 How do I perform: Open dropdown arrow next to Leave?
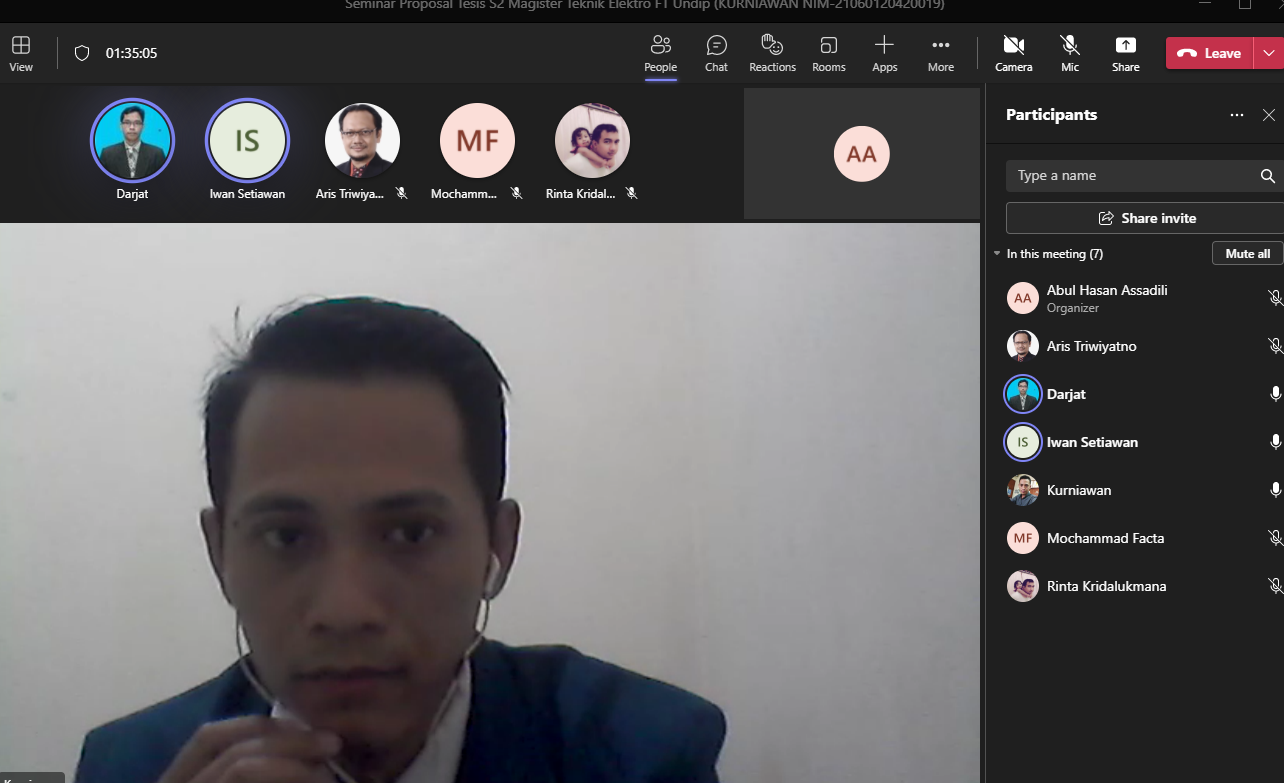pos(1269,53)
